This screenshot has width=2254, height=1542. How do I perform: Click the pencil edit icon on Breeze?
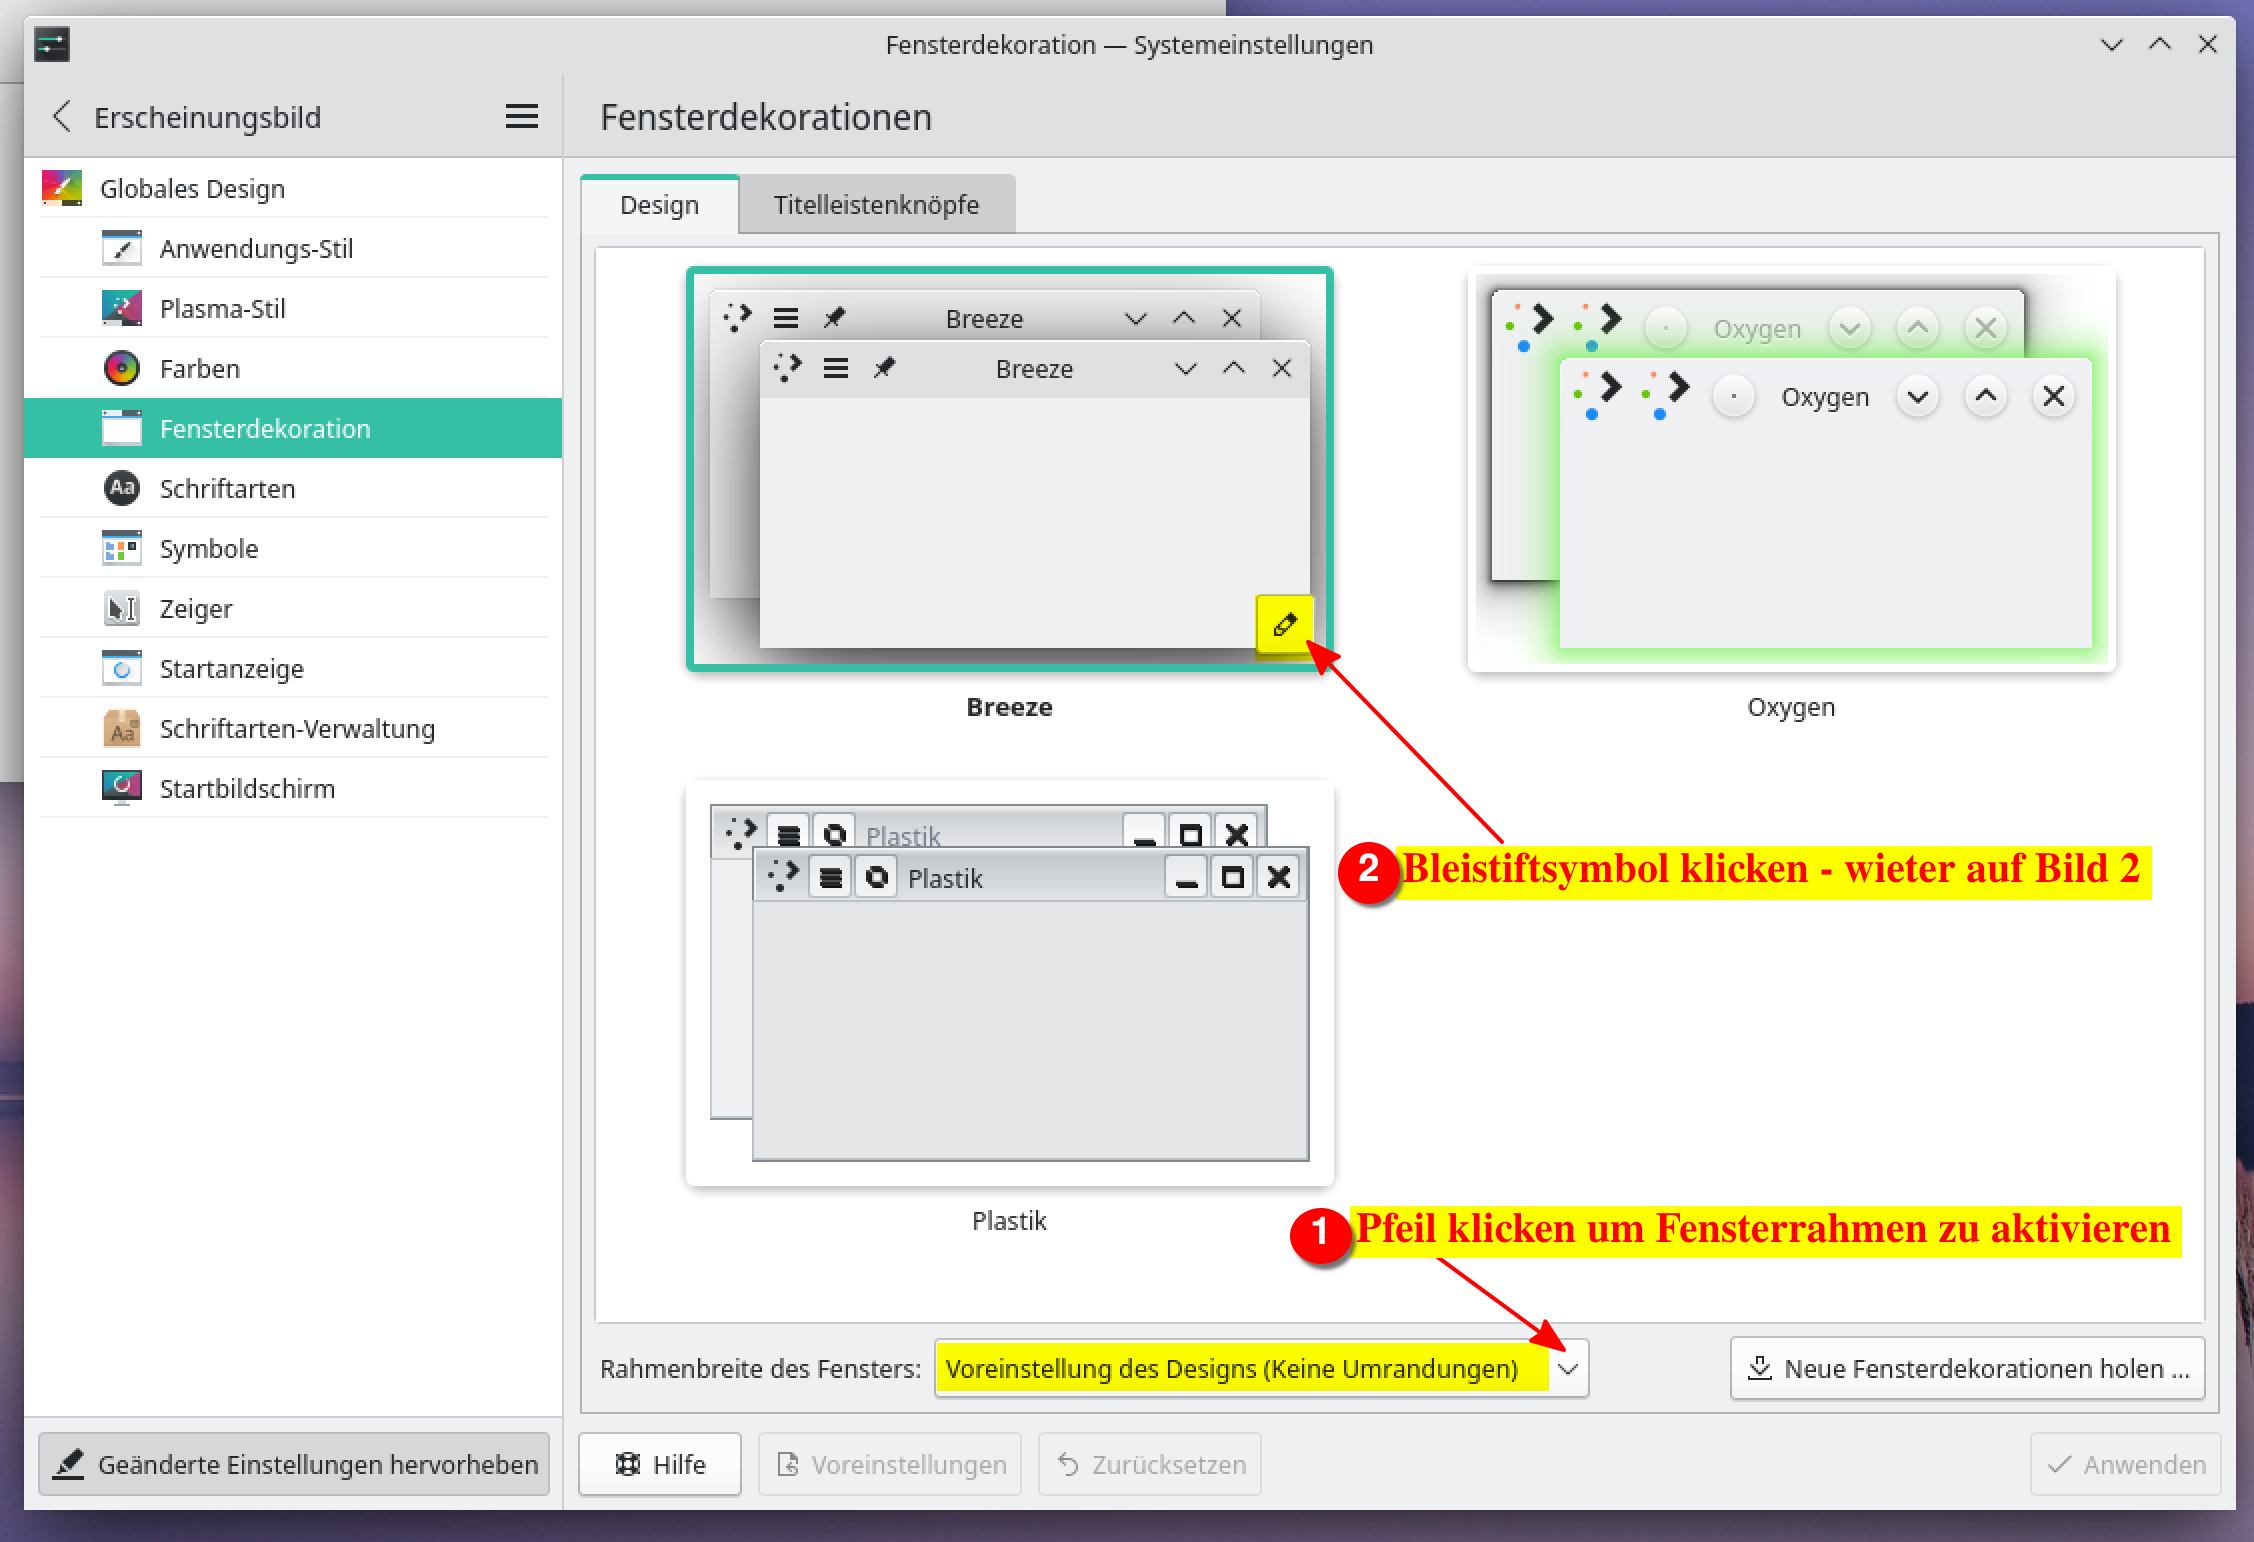pos(1285,625)
